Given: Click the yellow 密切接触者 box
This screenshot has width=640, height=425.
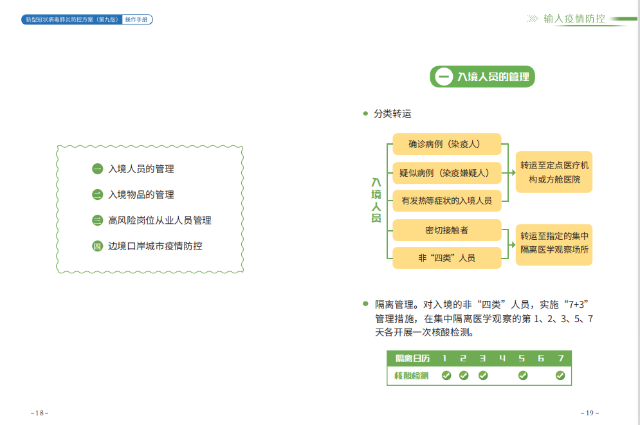Looking at the screenshot, I should pos(445,230).
